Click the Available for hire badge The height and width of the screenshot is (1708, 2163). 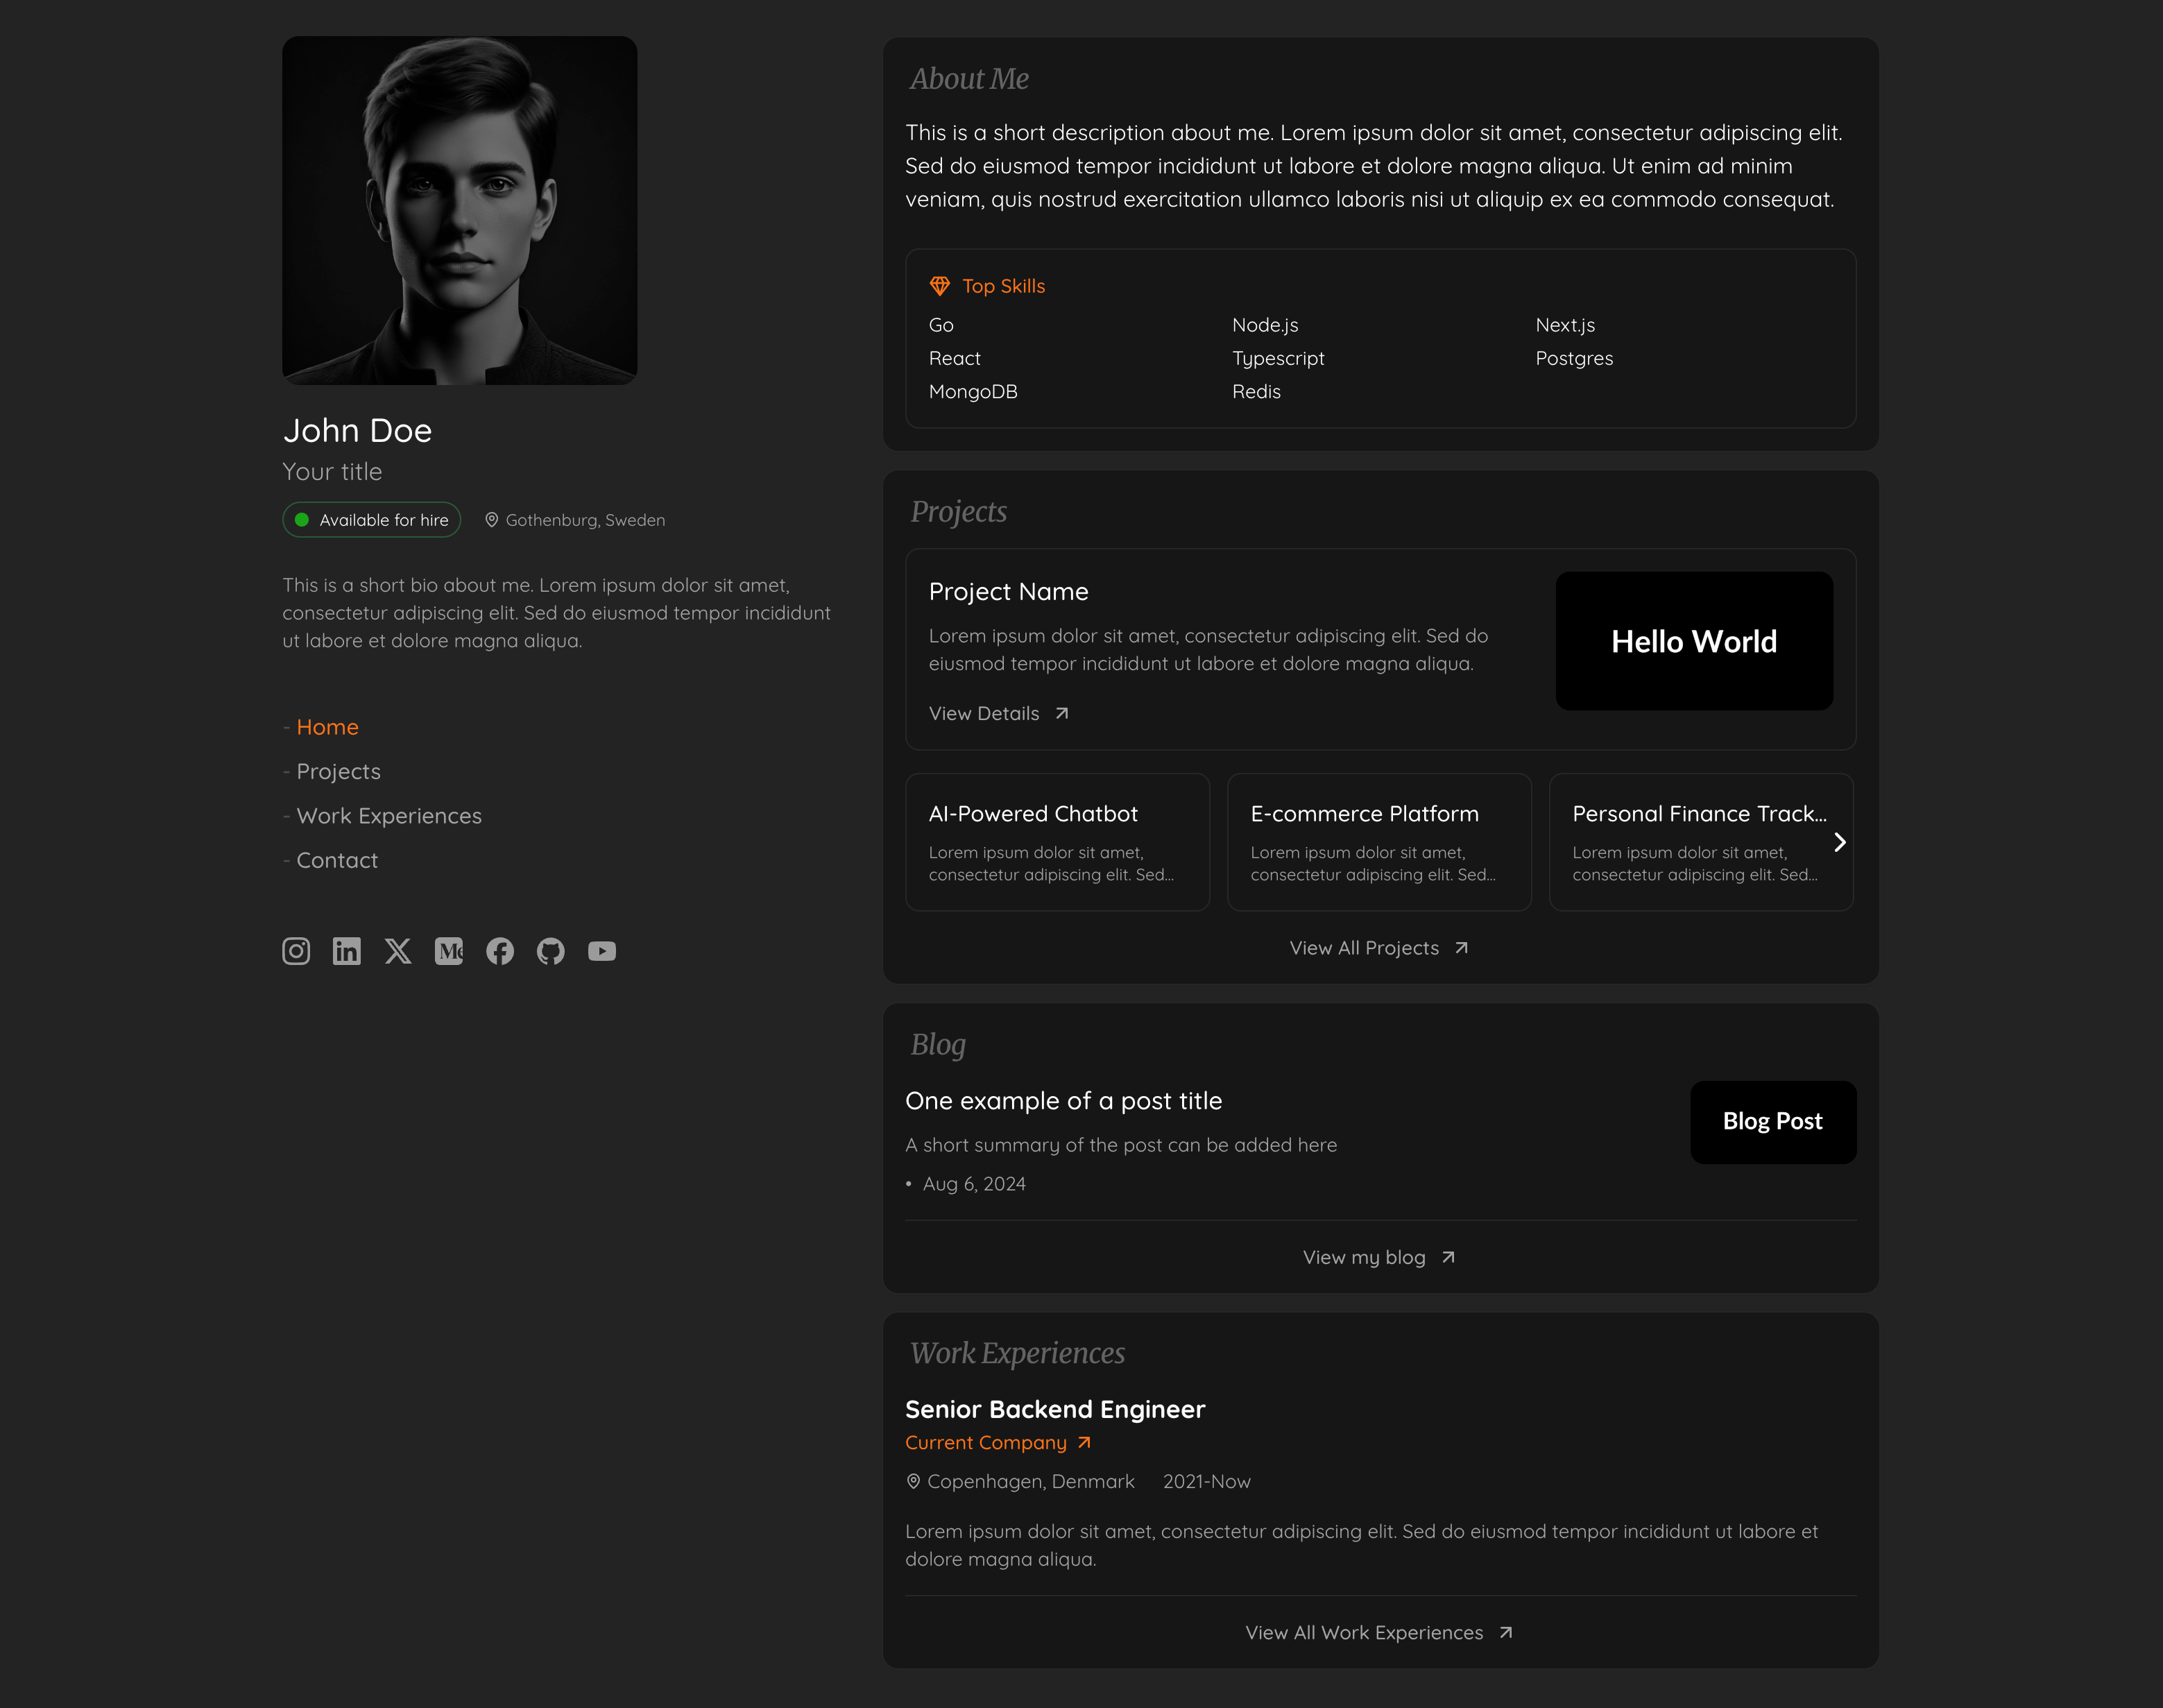coord(372,520)
